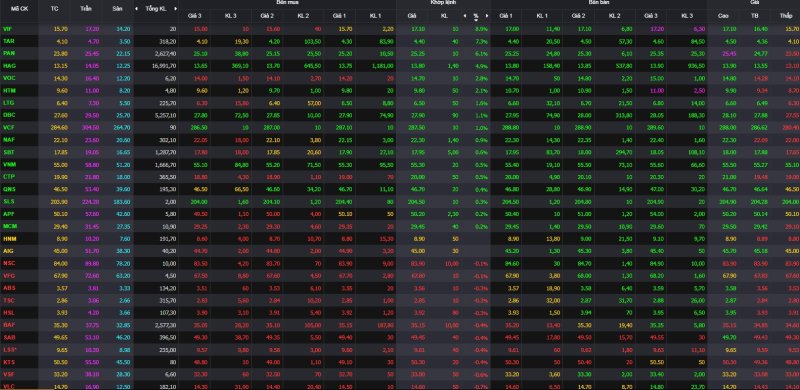This screenshot has height=390, width=800.
Task: Click the Sàn column header
Action: click(117, 9)
